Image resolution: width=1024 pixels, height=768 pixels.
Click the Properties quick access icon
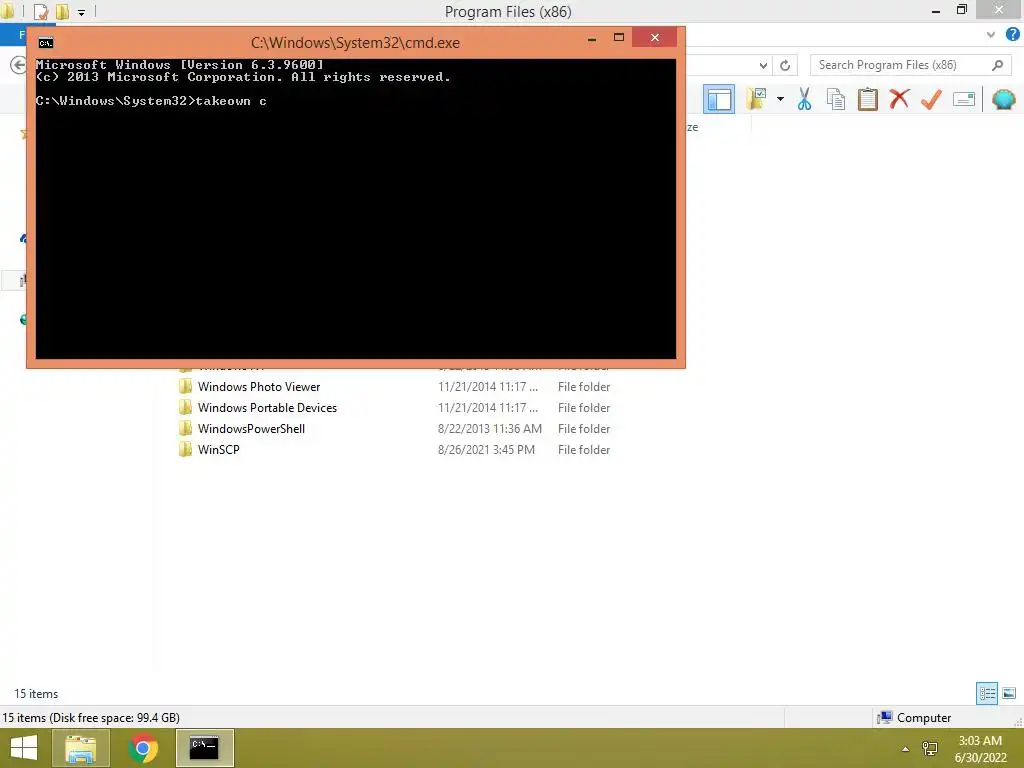40,12
